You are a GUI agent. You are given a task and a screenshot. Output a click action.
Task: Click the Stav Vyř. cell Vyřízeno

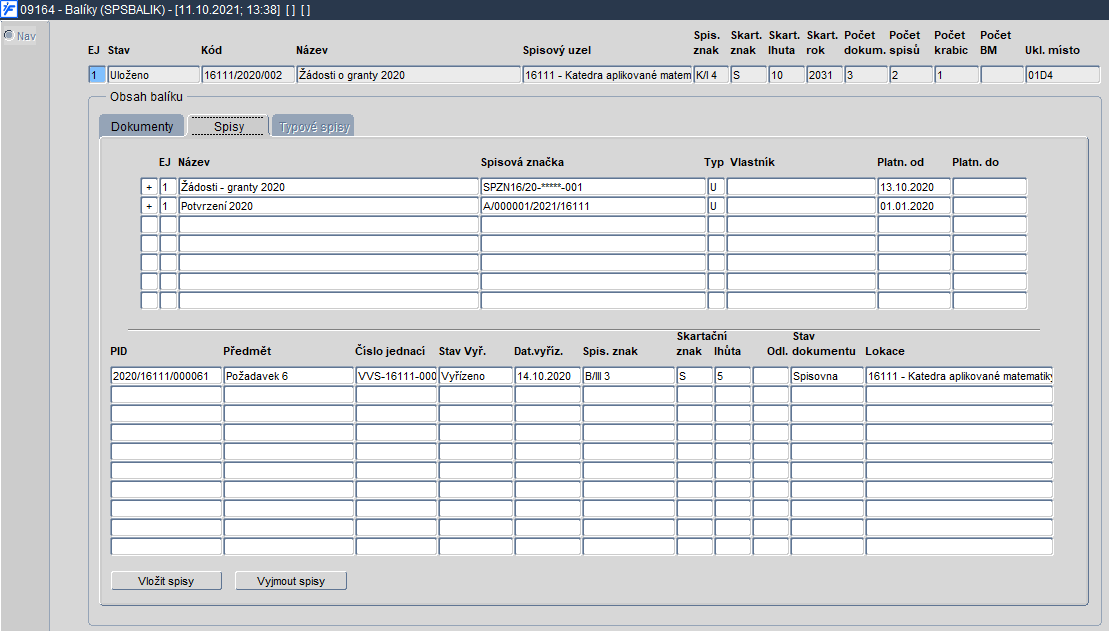(475, 376)
